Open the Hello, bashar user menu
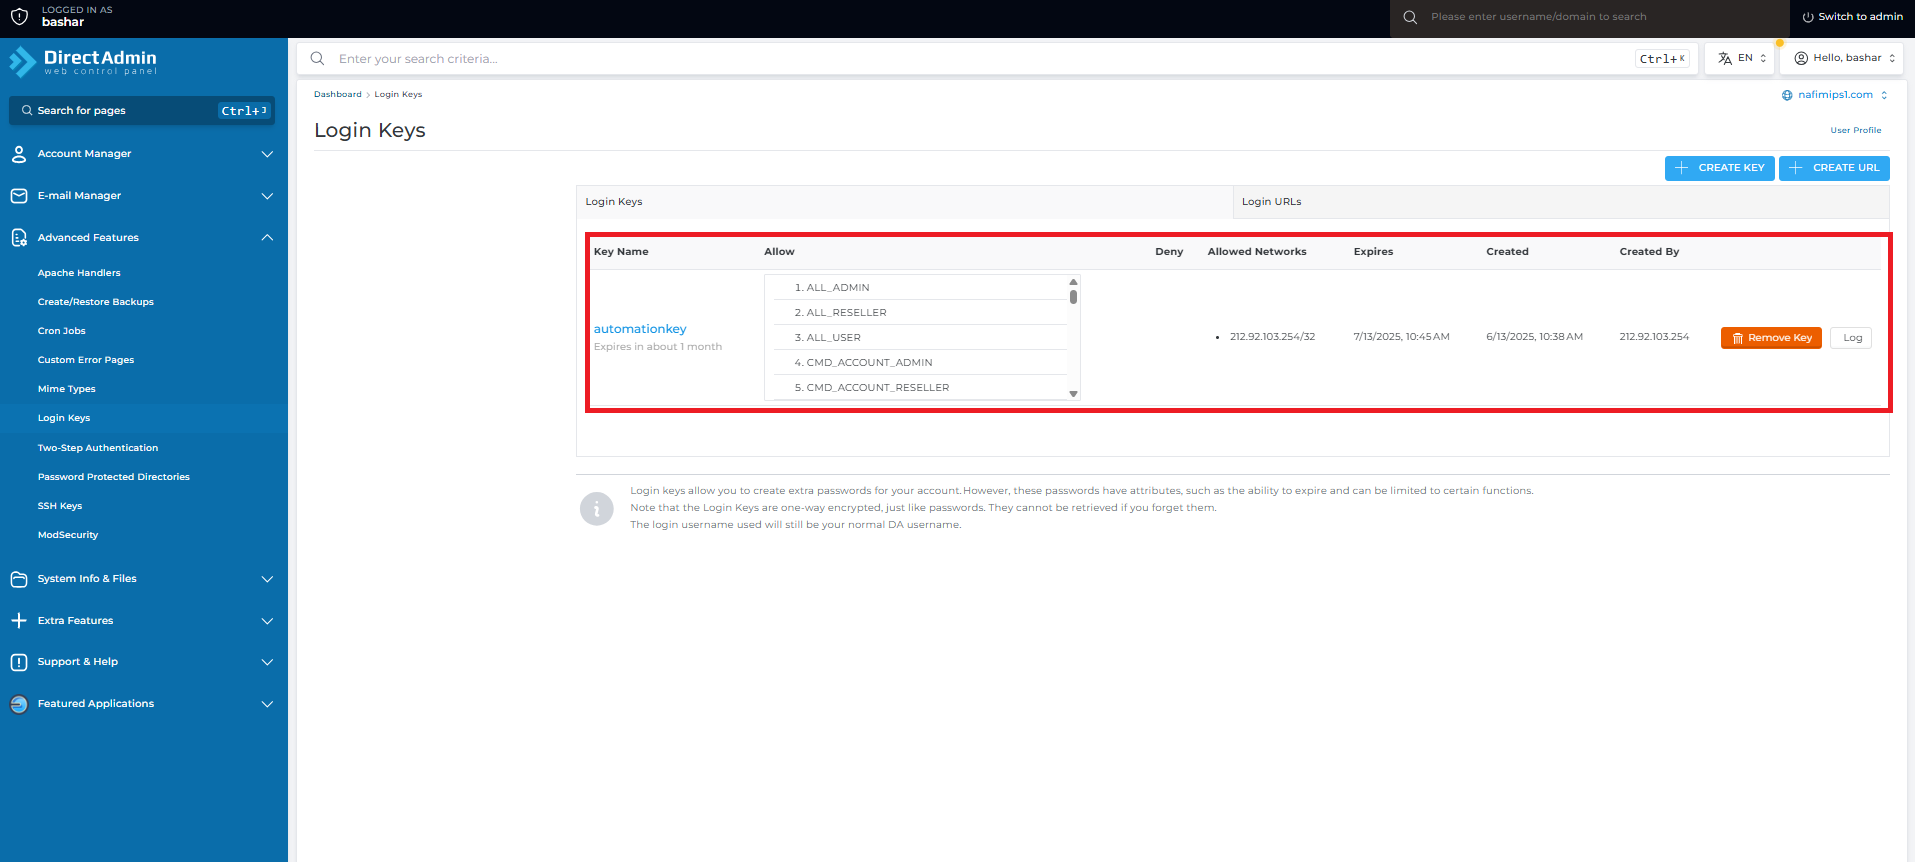1915x862 pixels. coord(1841,58)
